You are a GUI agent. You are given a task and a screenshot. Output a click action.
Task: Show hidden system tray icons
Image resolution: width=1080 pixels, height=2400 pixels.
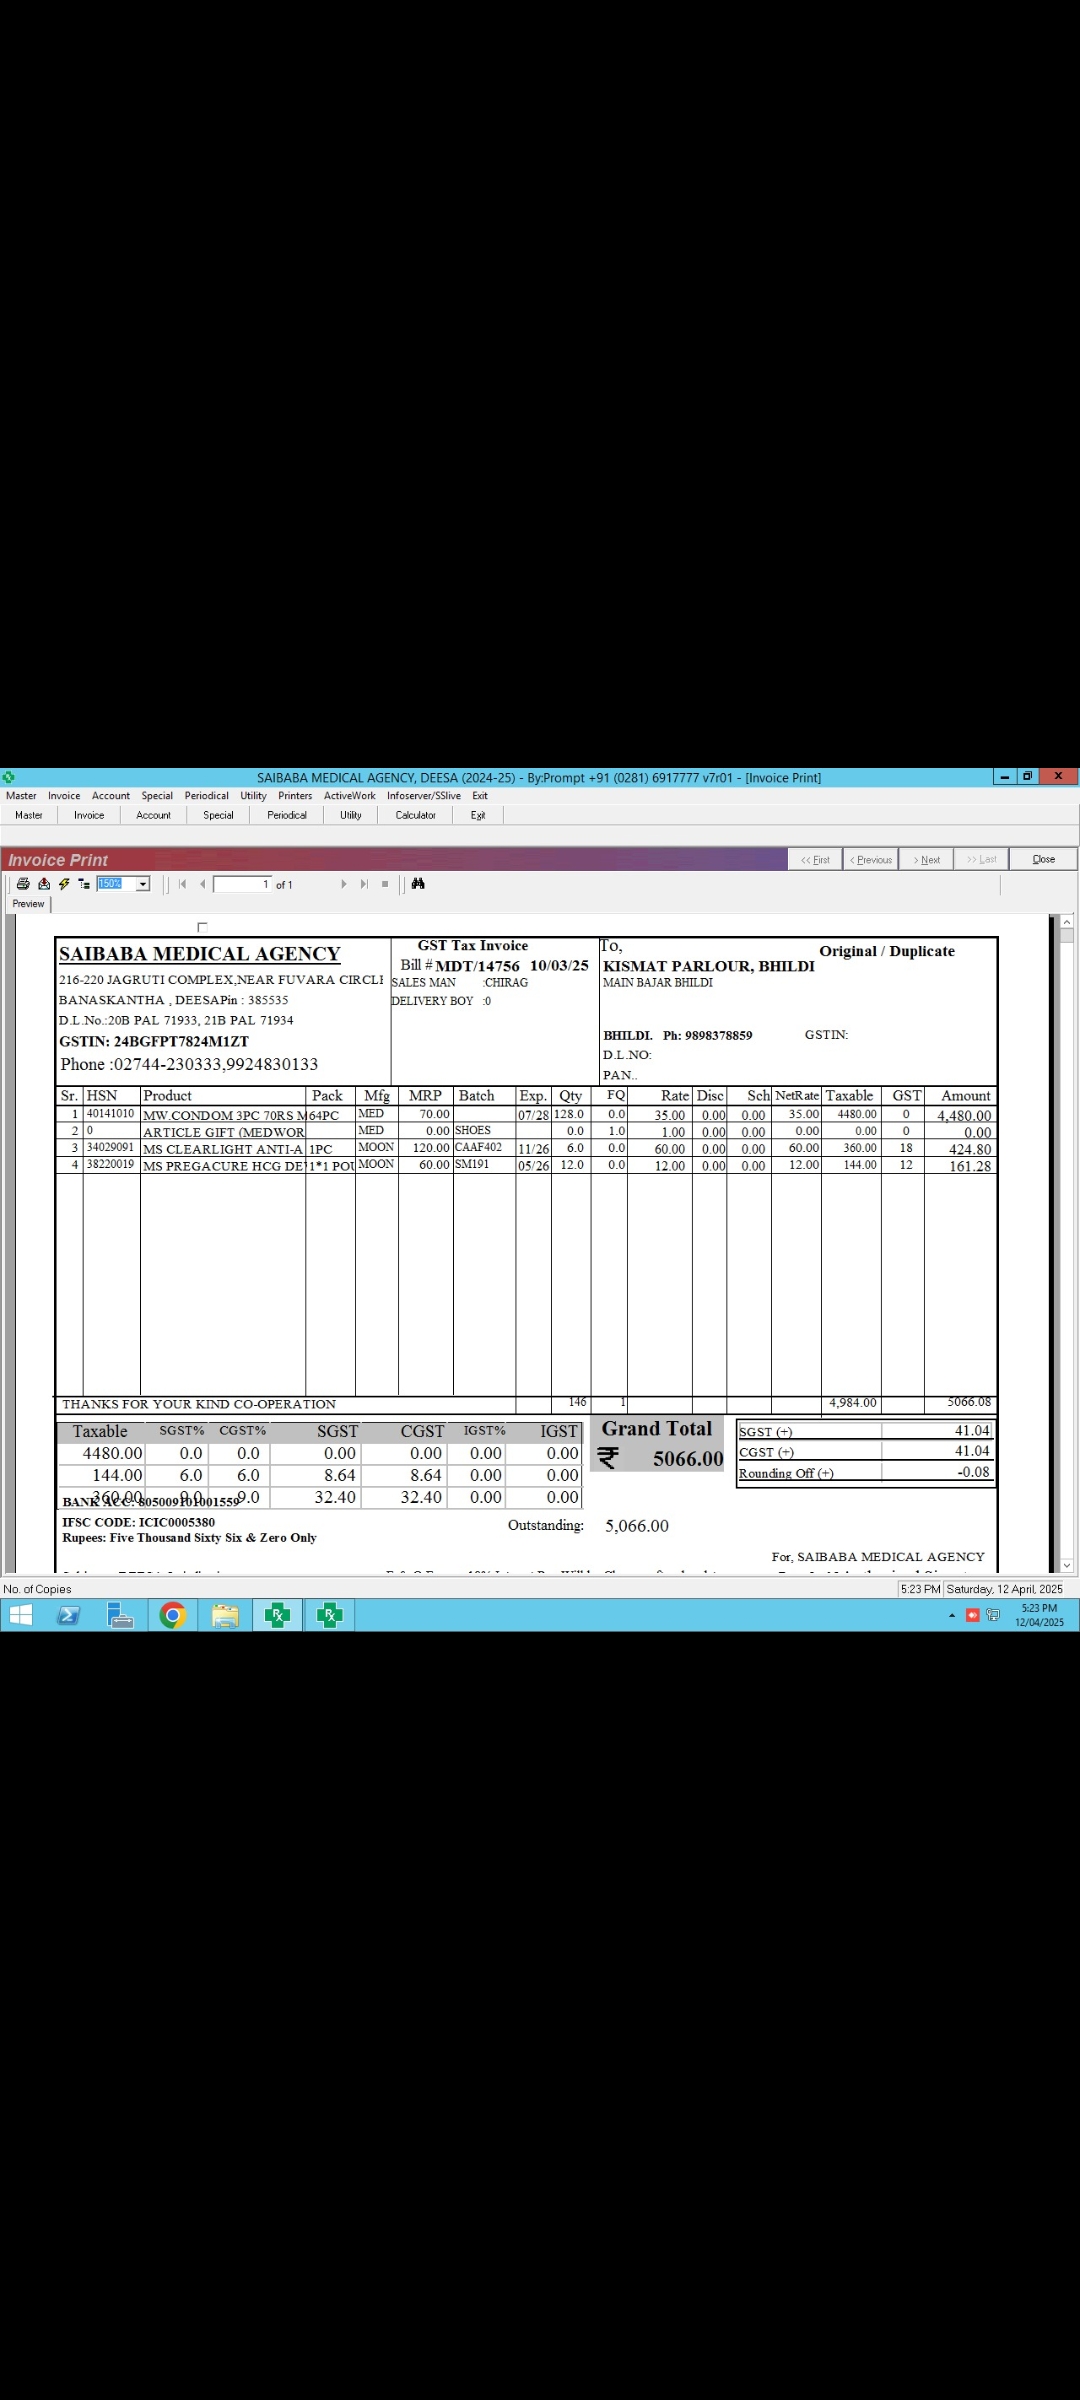[x=951, y=1615]
